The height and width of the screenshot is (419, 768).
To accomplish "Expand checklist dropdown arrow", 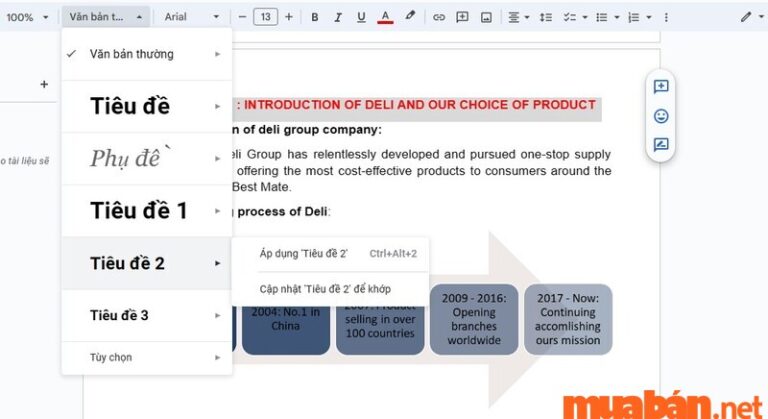I will (585, 17).
